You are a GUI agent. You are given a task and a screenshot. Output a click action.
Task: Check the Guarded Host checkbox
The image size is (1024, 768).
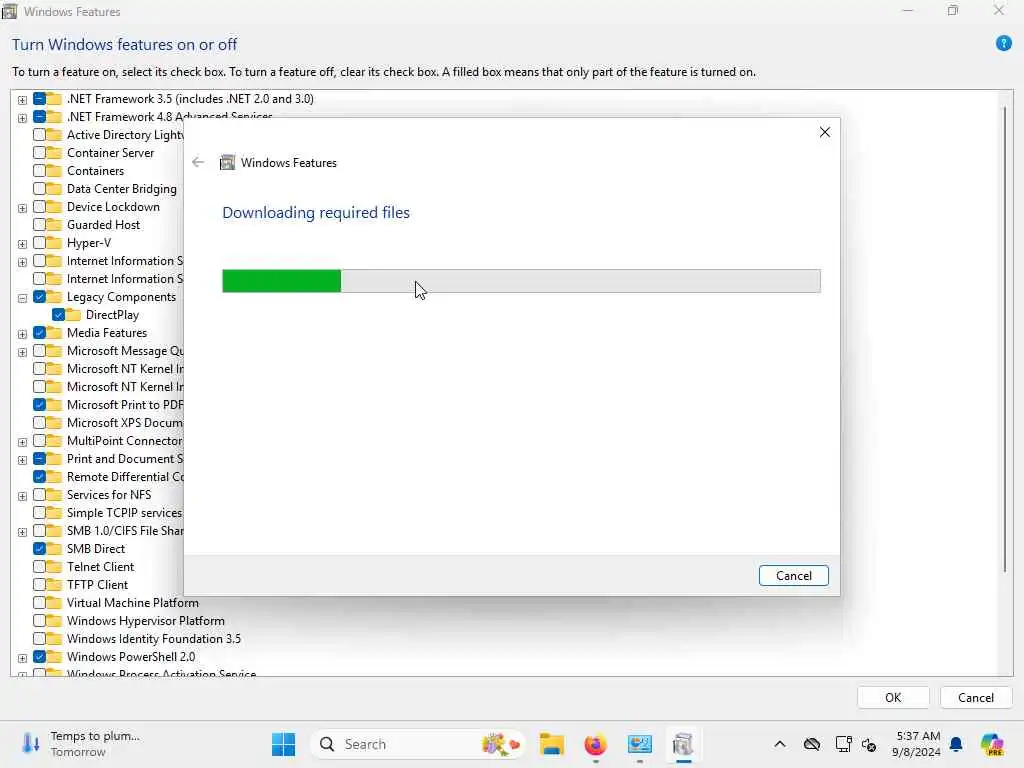[39, 225]
